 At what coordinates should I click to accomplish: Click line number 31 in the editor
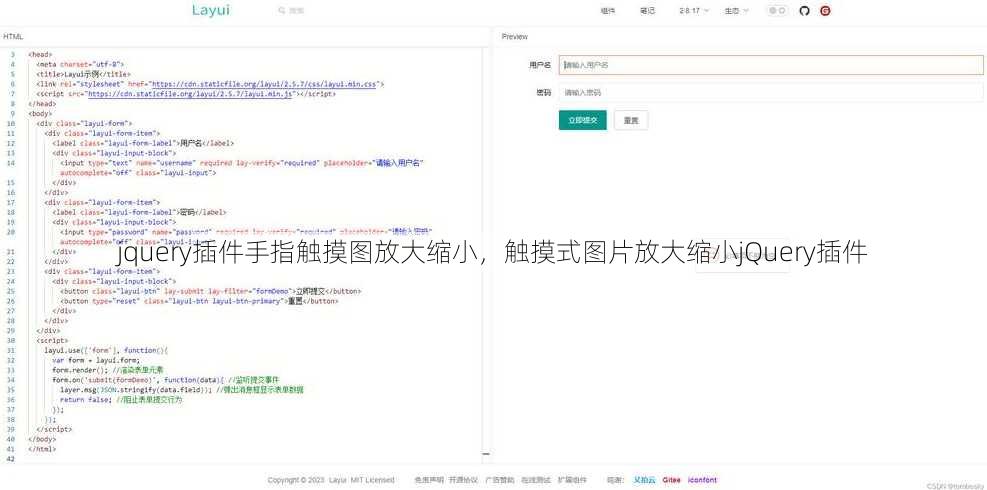(x=11, y=350)
